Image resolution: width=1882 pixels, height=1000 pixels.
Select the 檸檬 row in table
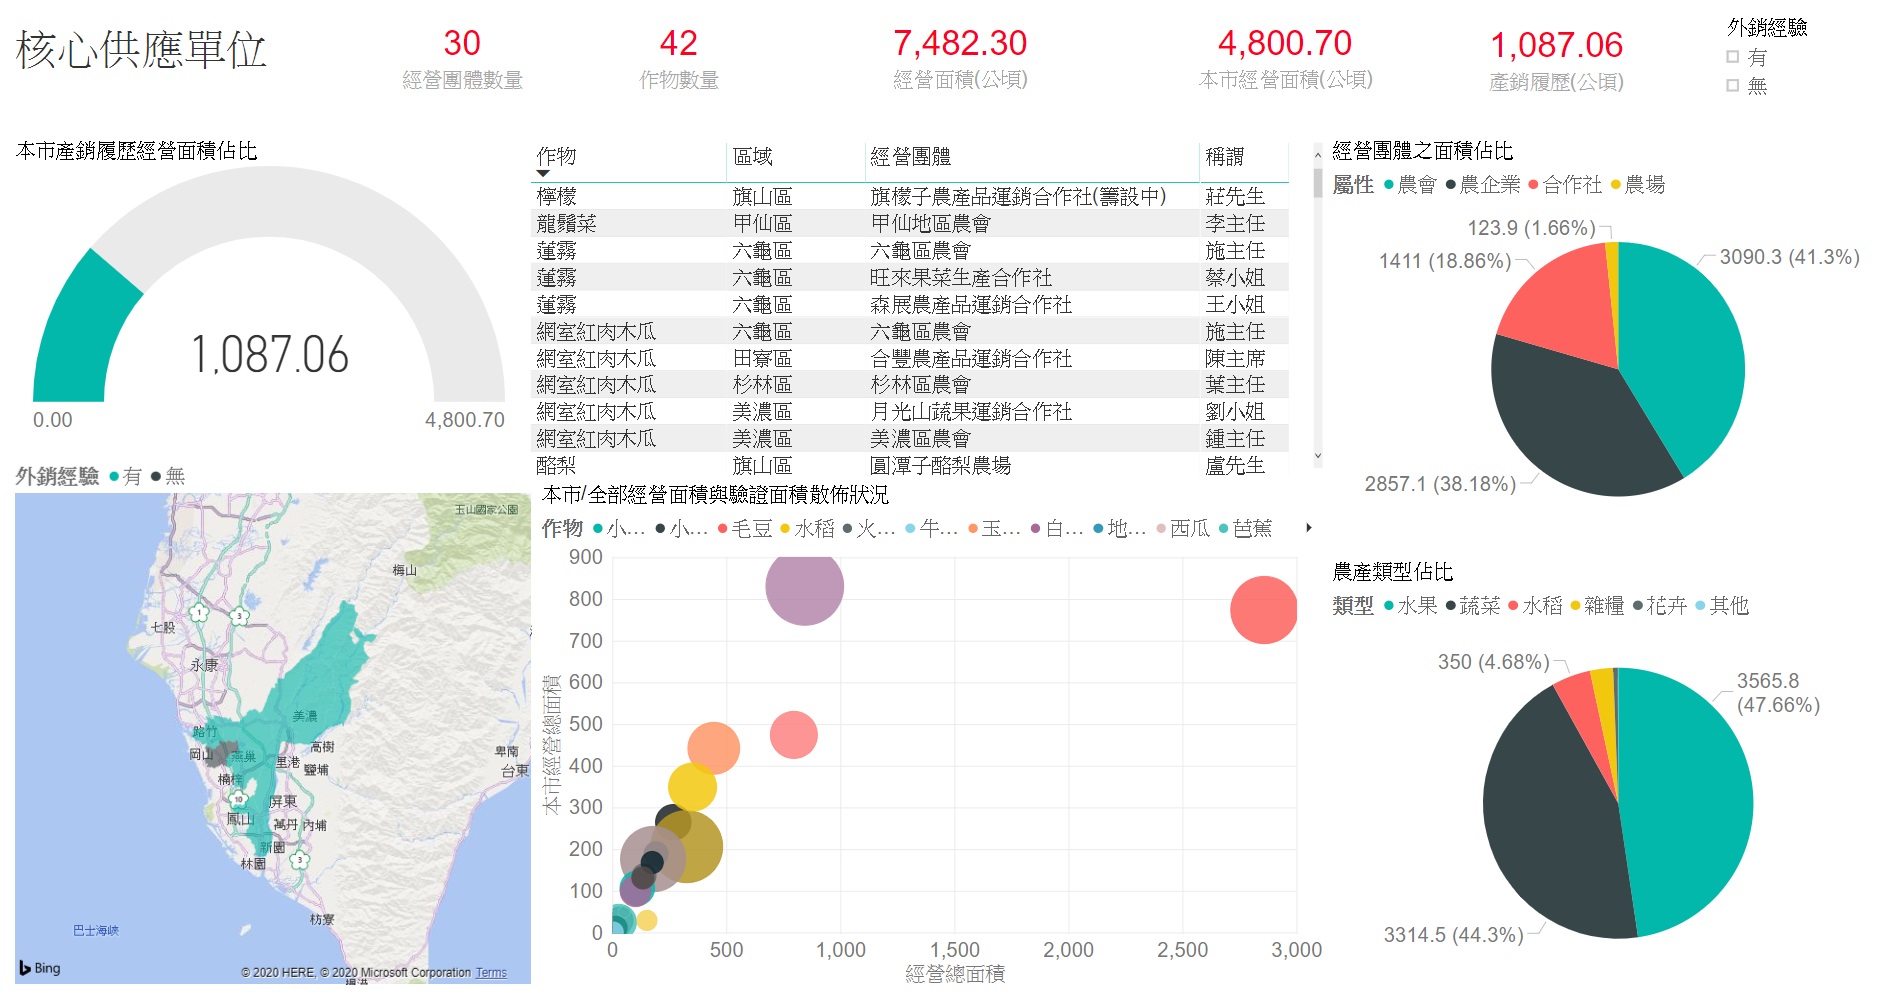909,196
